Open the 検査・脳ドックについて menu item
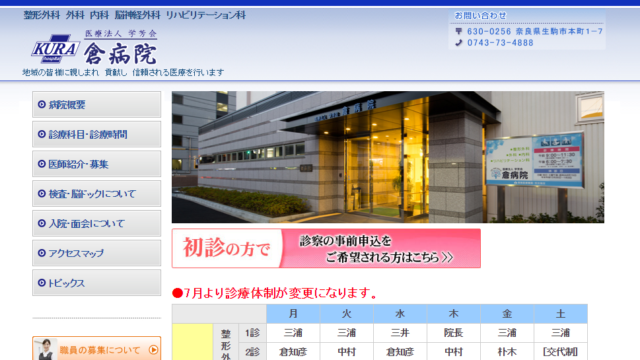 97,193
